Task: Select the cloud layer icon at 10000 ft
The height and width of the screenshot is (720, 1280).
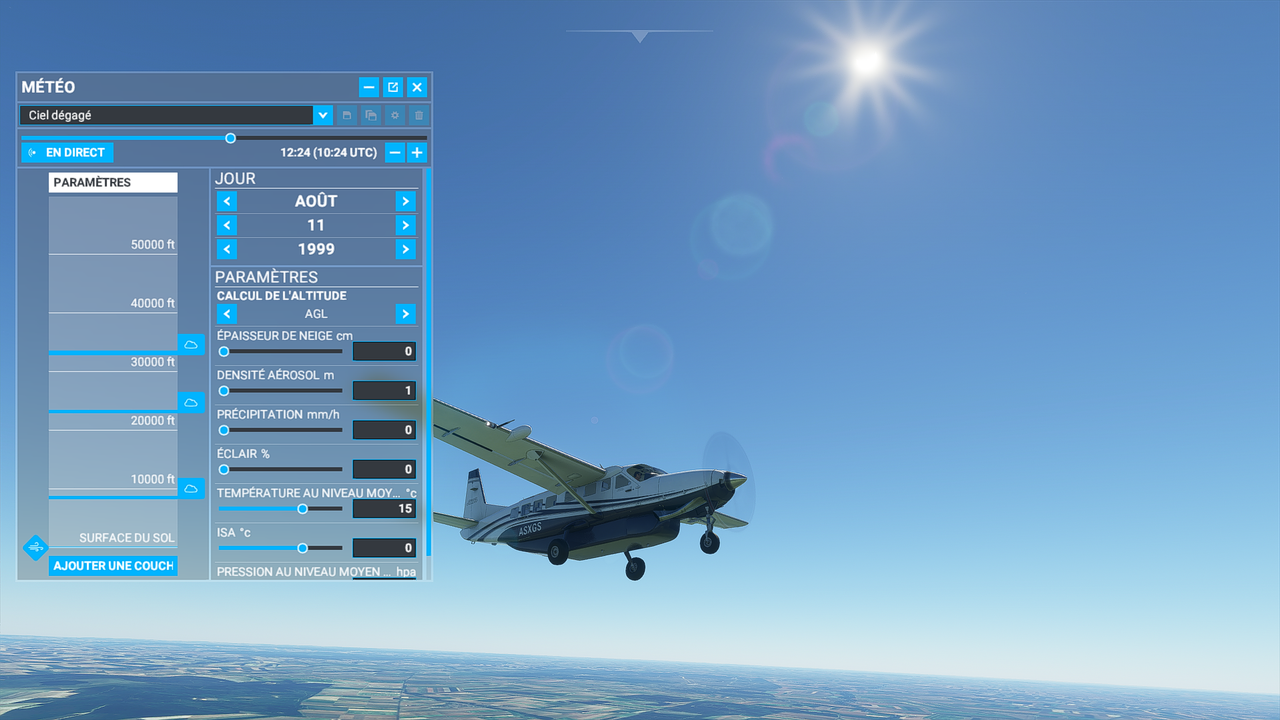Action: tap(191, 488)
